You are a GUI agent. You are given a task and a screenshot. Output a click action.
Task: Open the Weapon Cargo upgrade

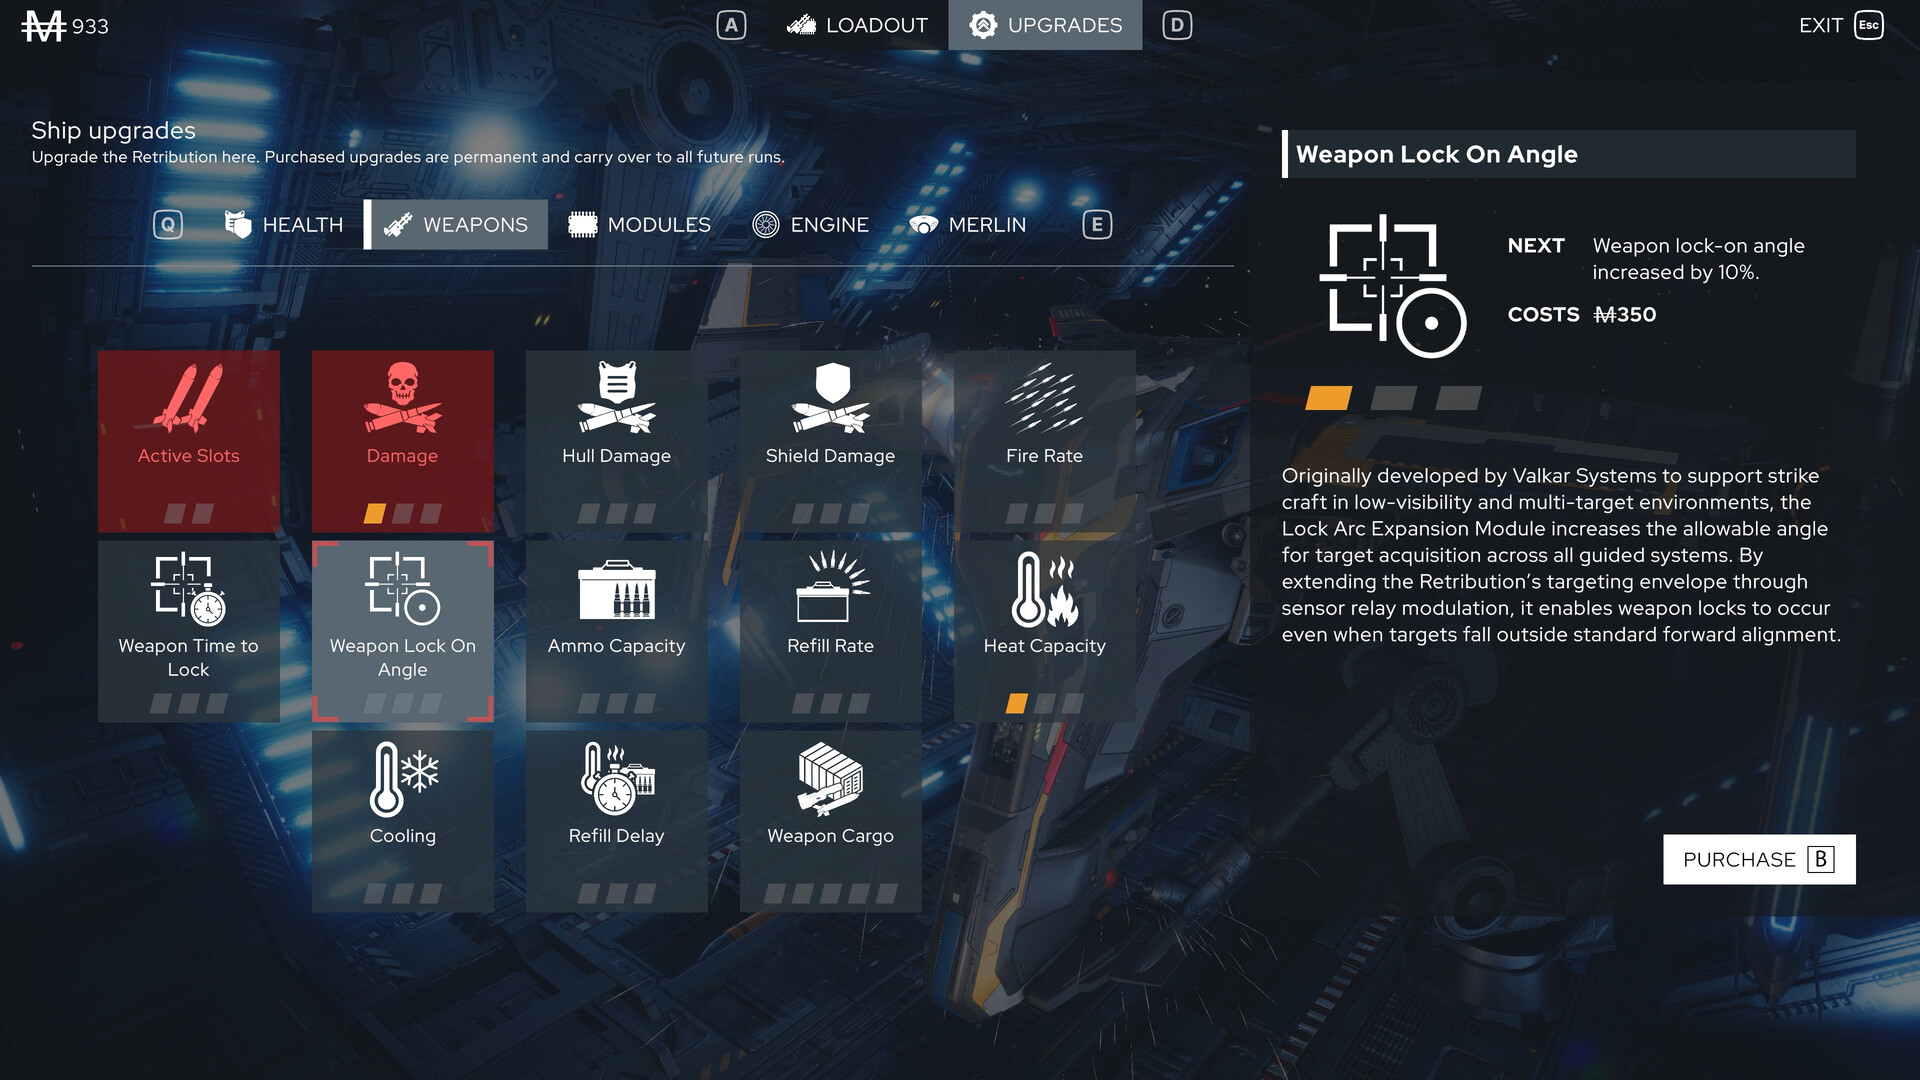click(830, 820)
